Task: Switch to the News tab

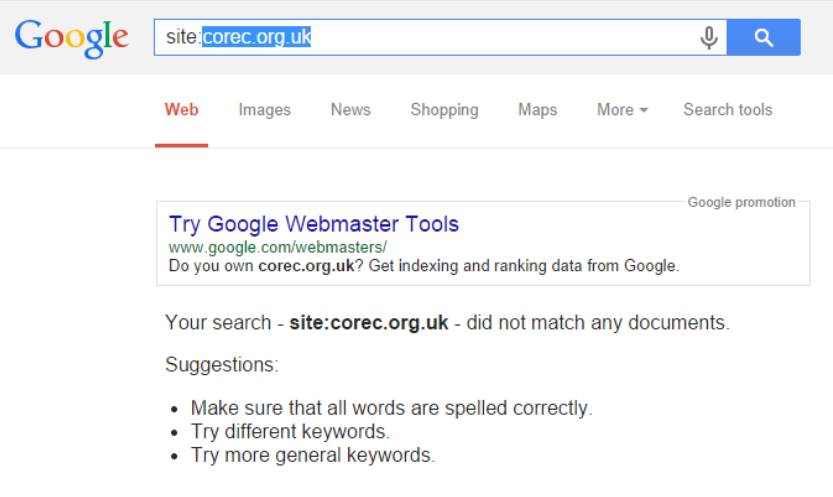Action: (351, 109)
